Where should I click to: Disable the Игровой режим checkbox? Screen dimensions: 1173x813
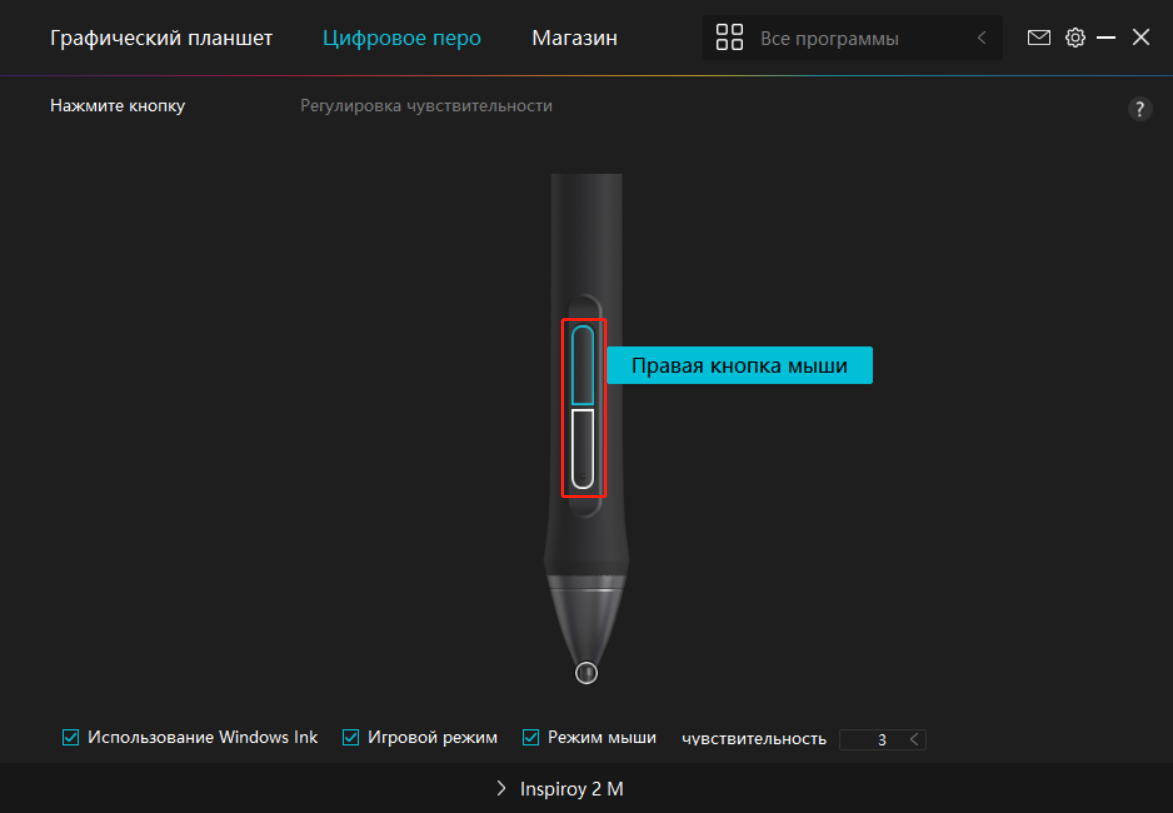(351, 738)
